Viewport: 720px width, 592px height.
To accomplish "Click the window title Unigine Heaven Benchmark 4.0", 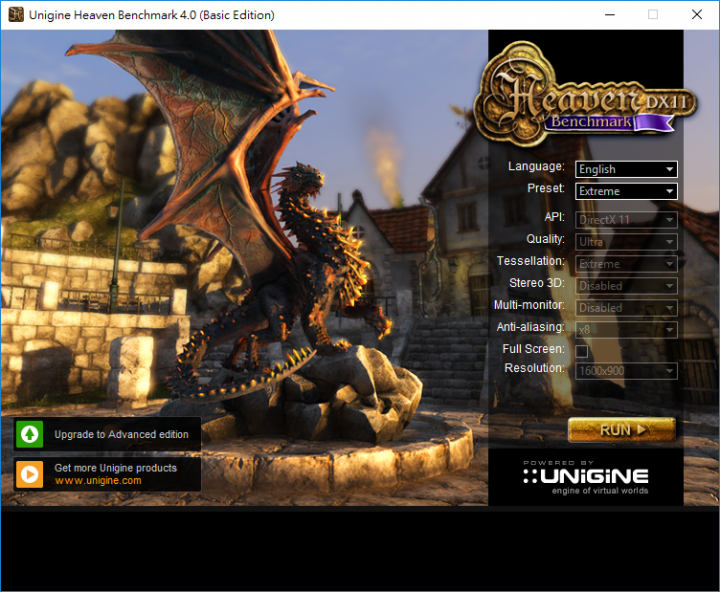I will [152, 15].
